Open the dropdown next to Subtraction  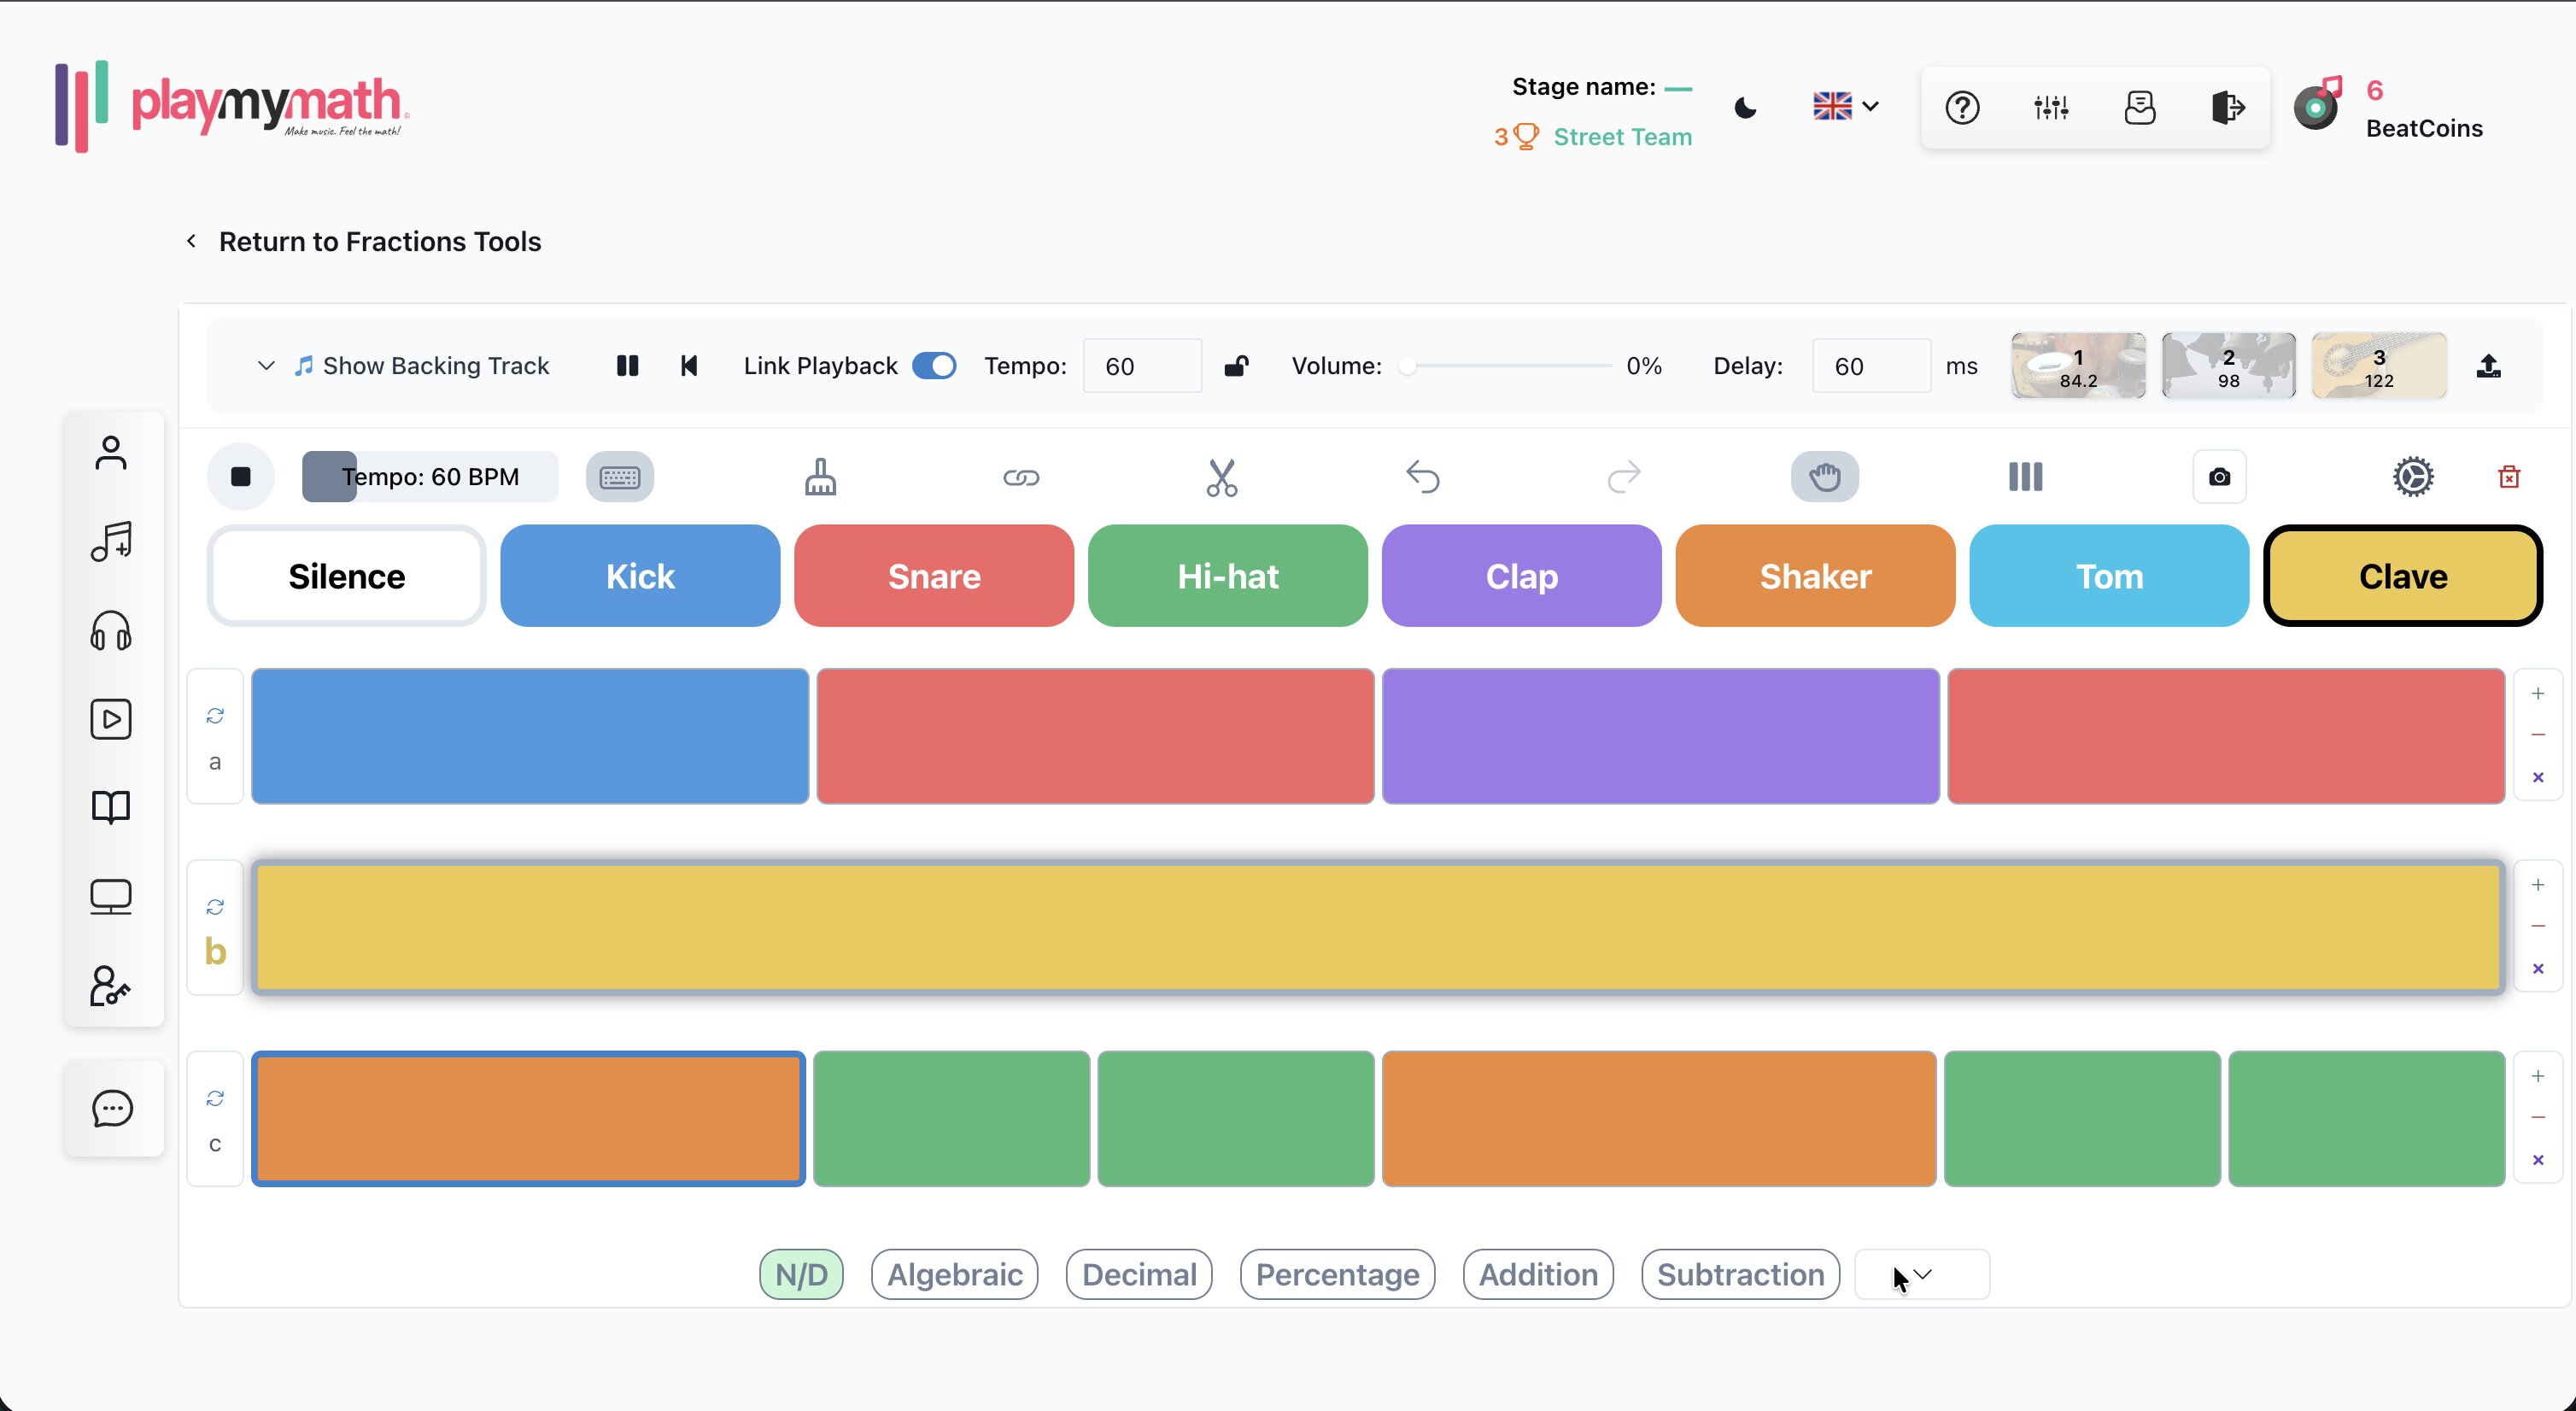point(1922,1274)
